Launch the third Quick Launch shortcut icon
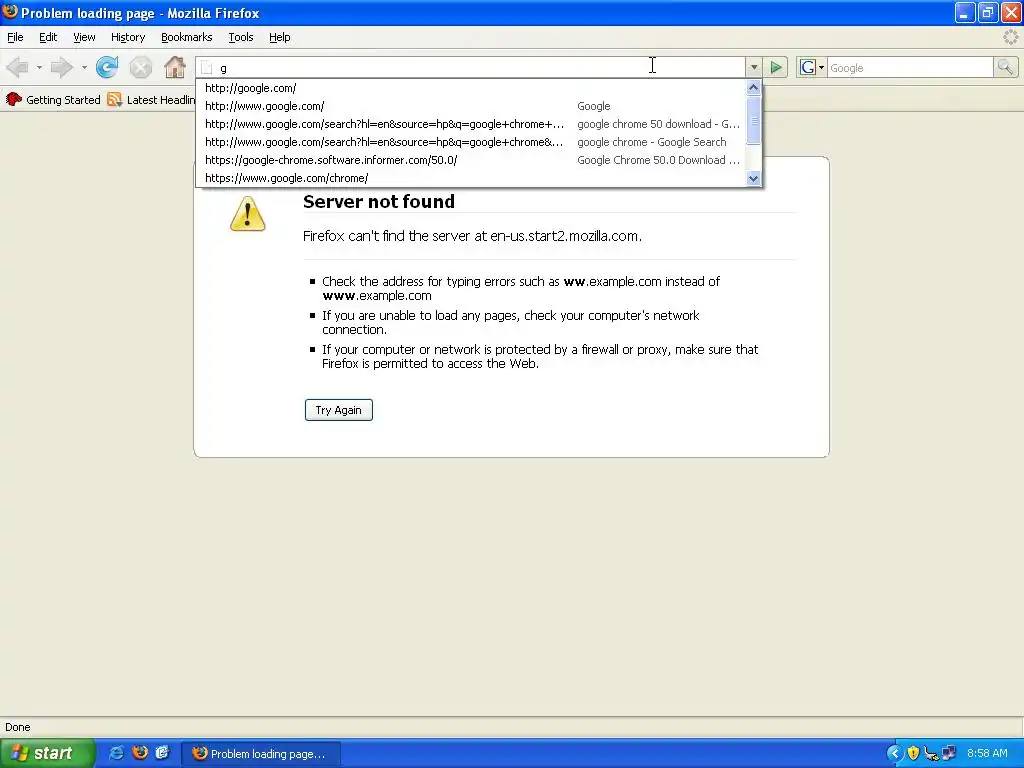Viewport: 1024px width, 768px height. 162,753
